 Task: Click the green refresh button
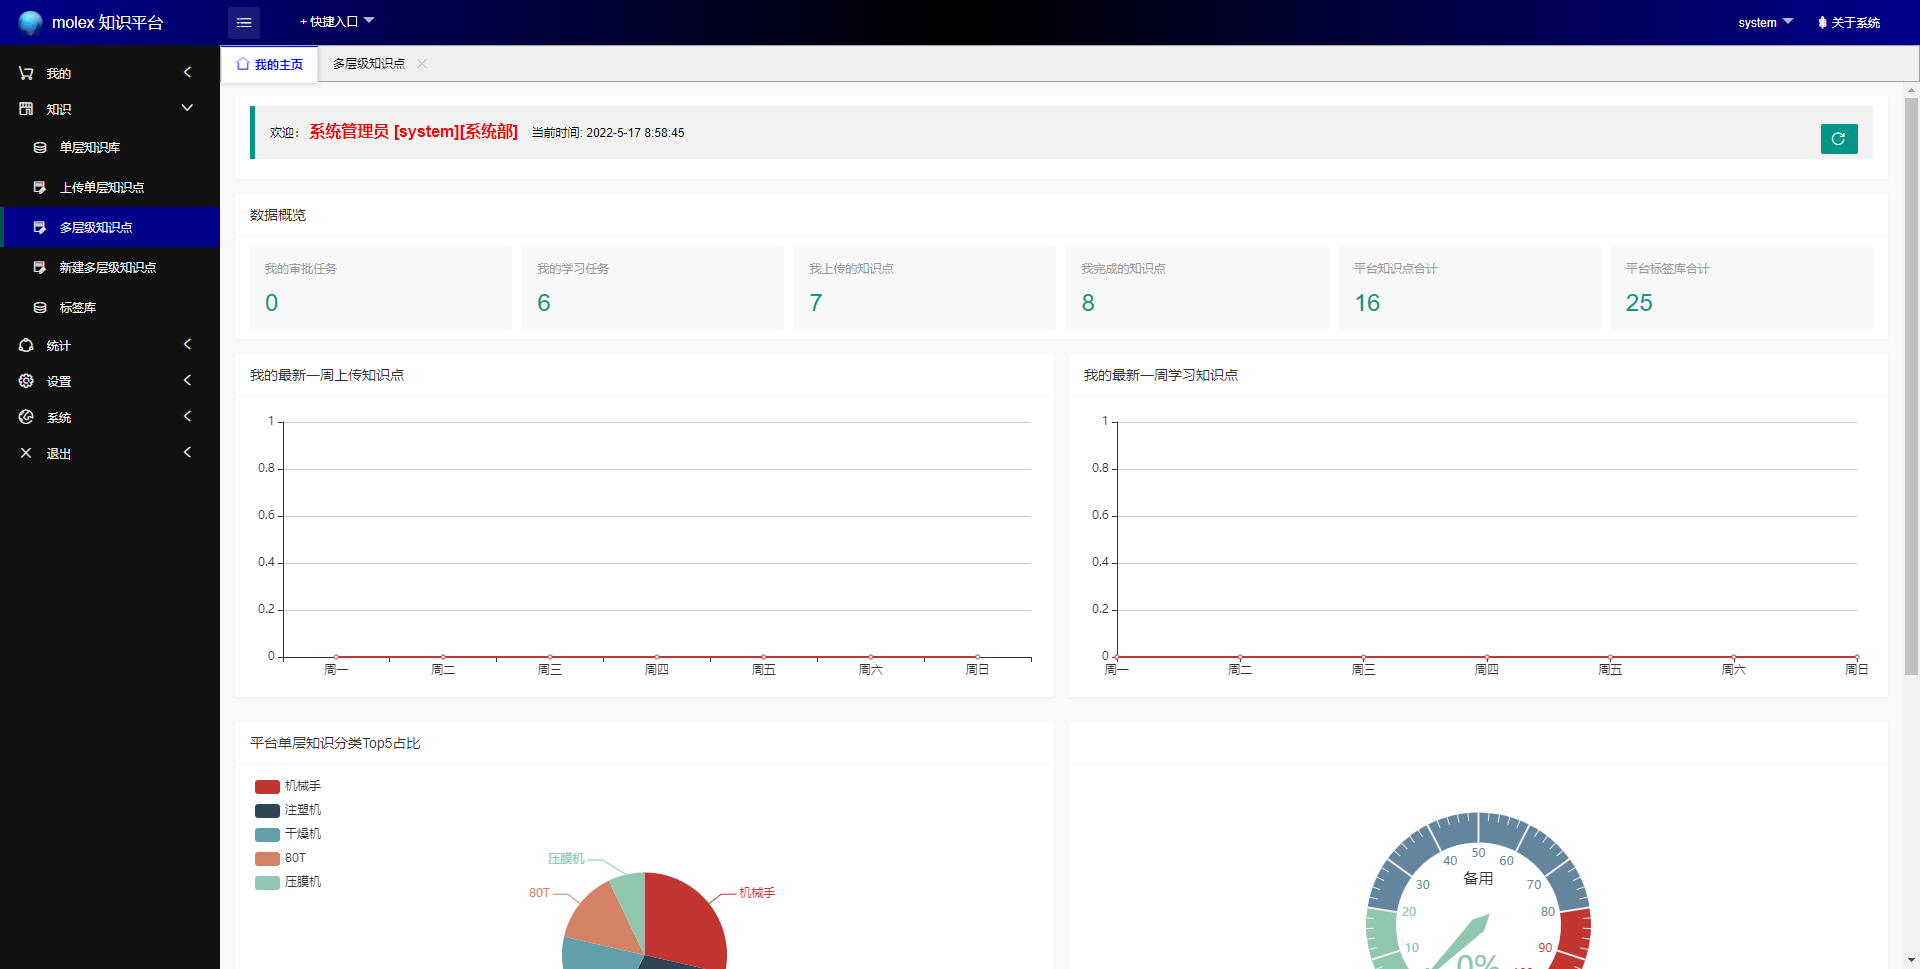1839,139
